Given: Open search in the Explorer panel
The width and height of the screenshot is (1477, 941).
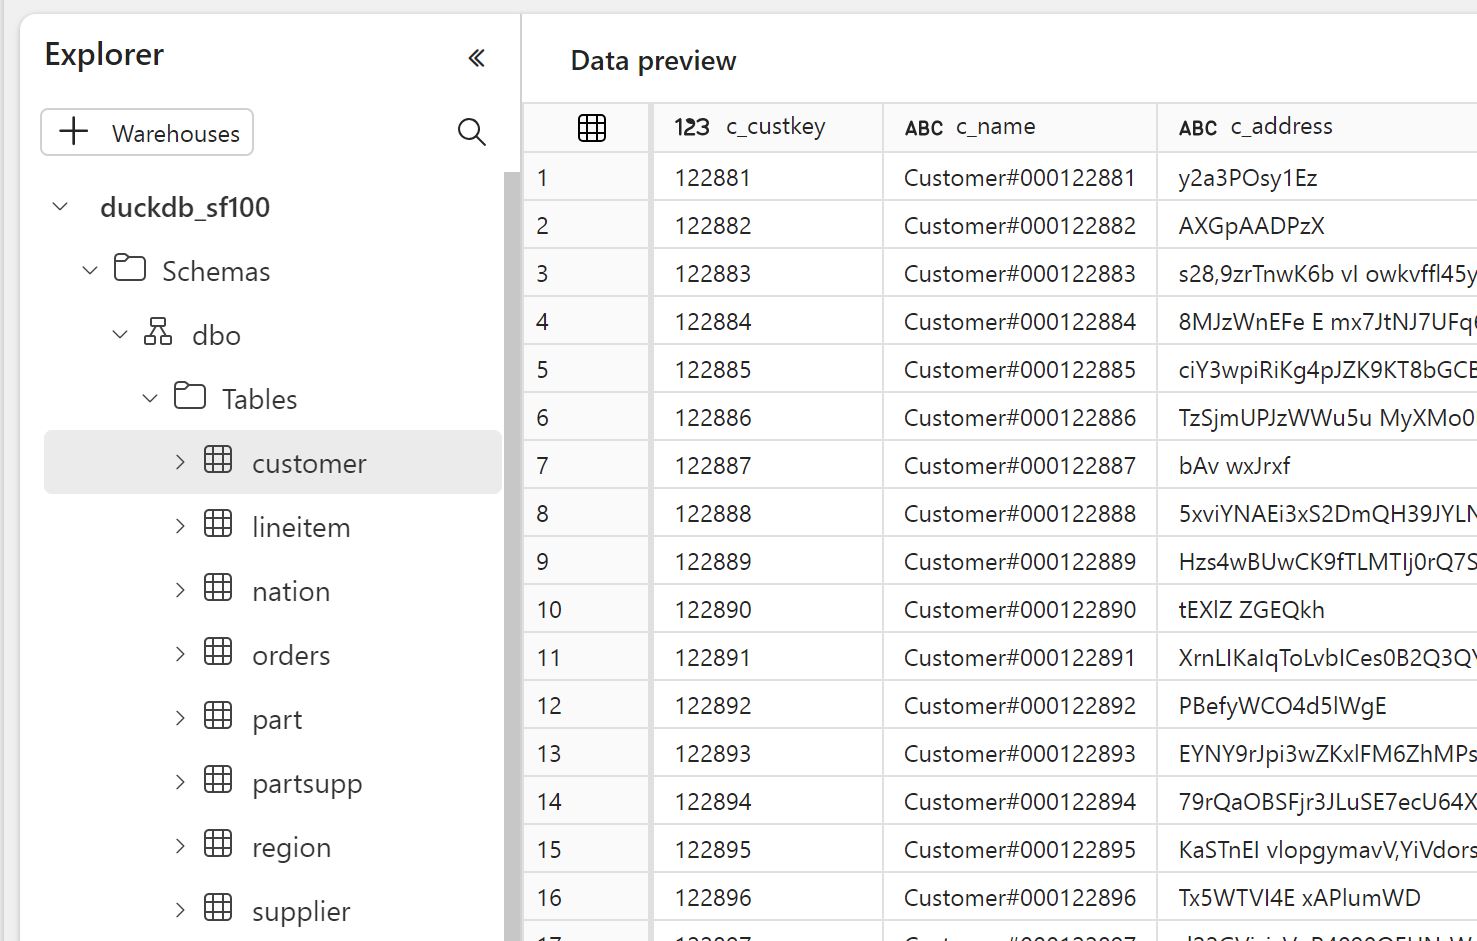Looking at the screenshot, I should (x=471, y=132).
